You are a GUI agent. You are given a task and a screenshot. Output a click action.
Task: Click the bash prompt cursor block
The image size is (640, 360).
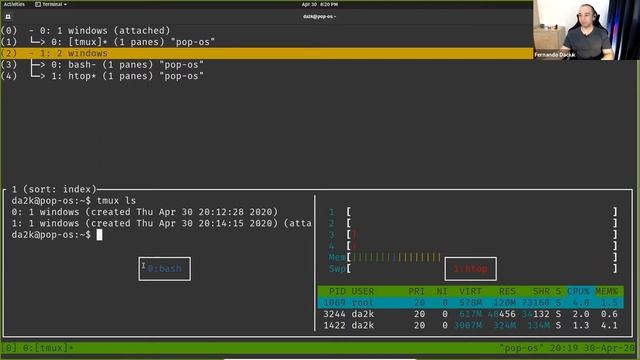[x=99, y=235]
